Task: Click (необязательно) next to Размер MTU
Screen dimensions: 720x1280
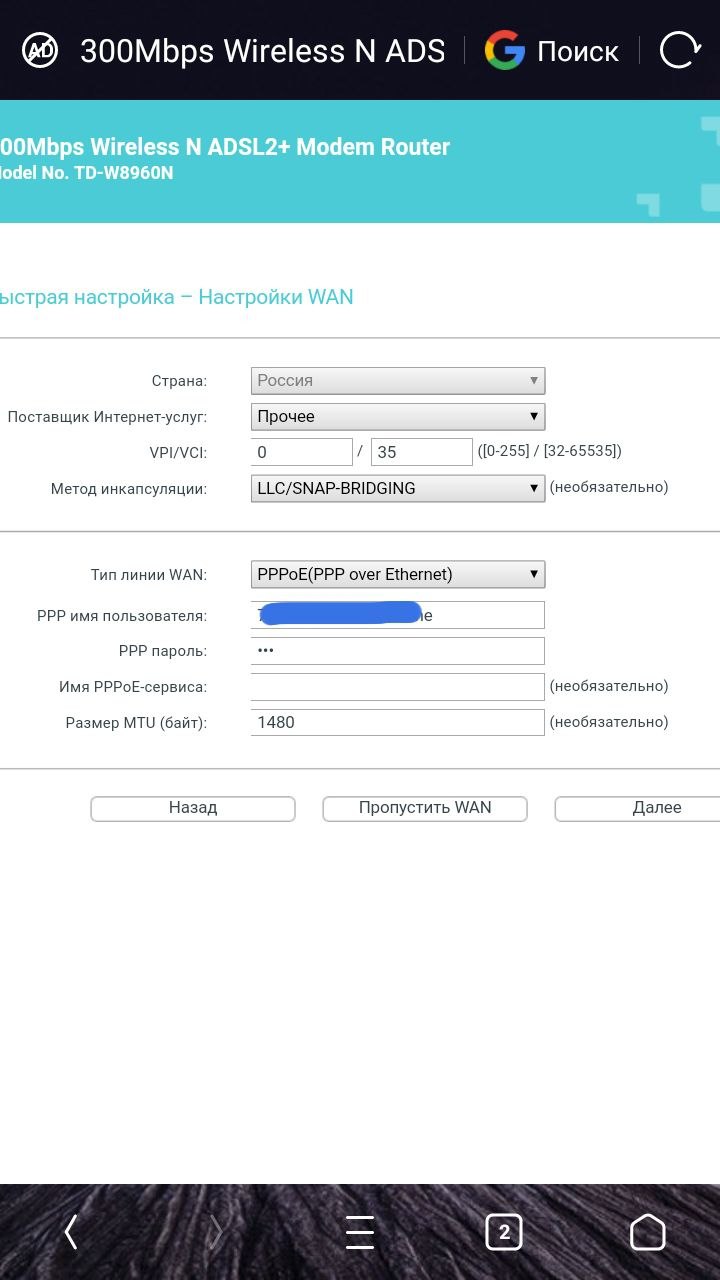Action: pyautogui.click(x=609, y=721)
